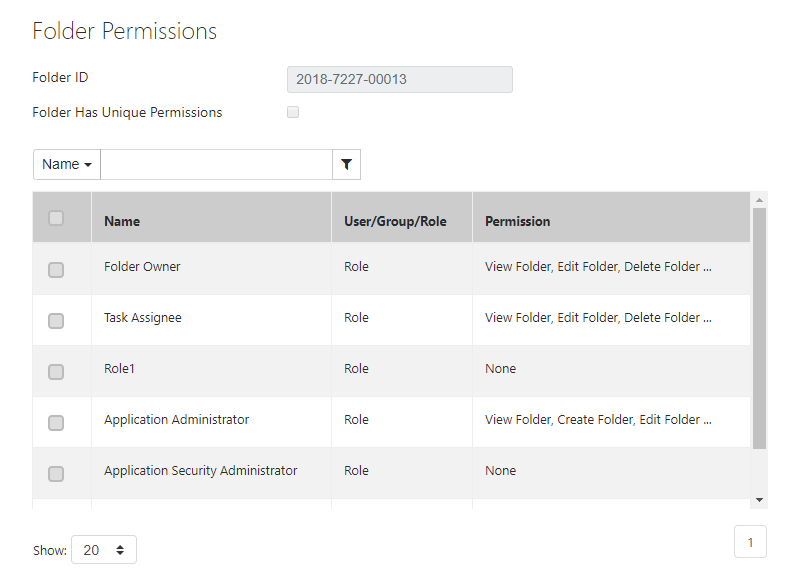Open the Folder Owner entry
Image resolution: width=800 pixels, height=577 pixels.
point(142,266)
